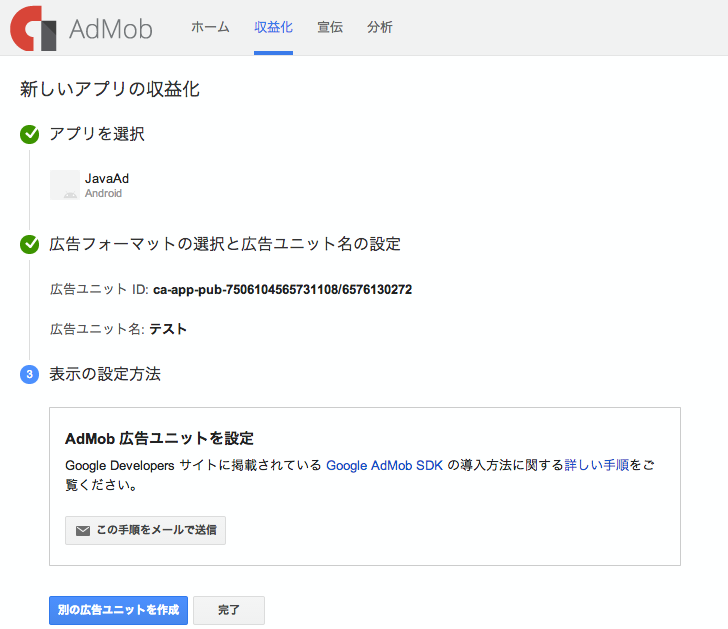Viewport: 728px width, 629px height.
Task: Switch to the 宣伝 tab
Action: (x=330, y=27)
